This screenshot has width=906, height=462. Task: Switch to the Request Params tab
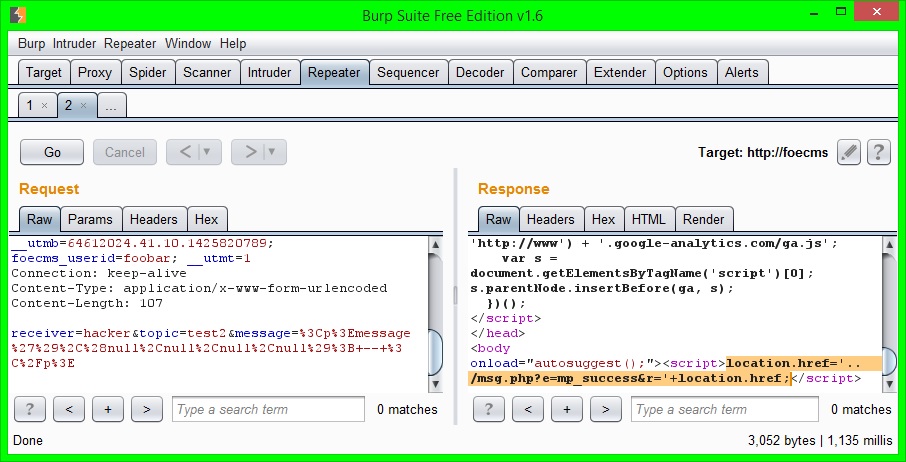(90, 219)
